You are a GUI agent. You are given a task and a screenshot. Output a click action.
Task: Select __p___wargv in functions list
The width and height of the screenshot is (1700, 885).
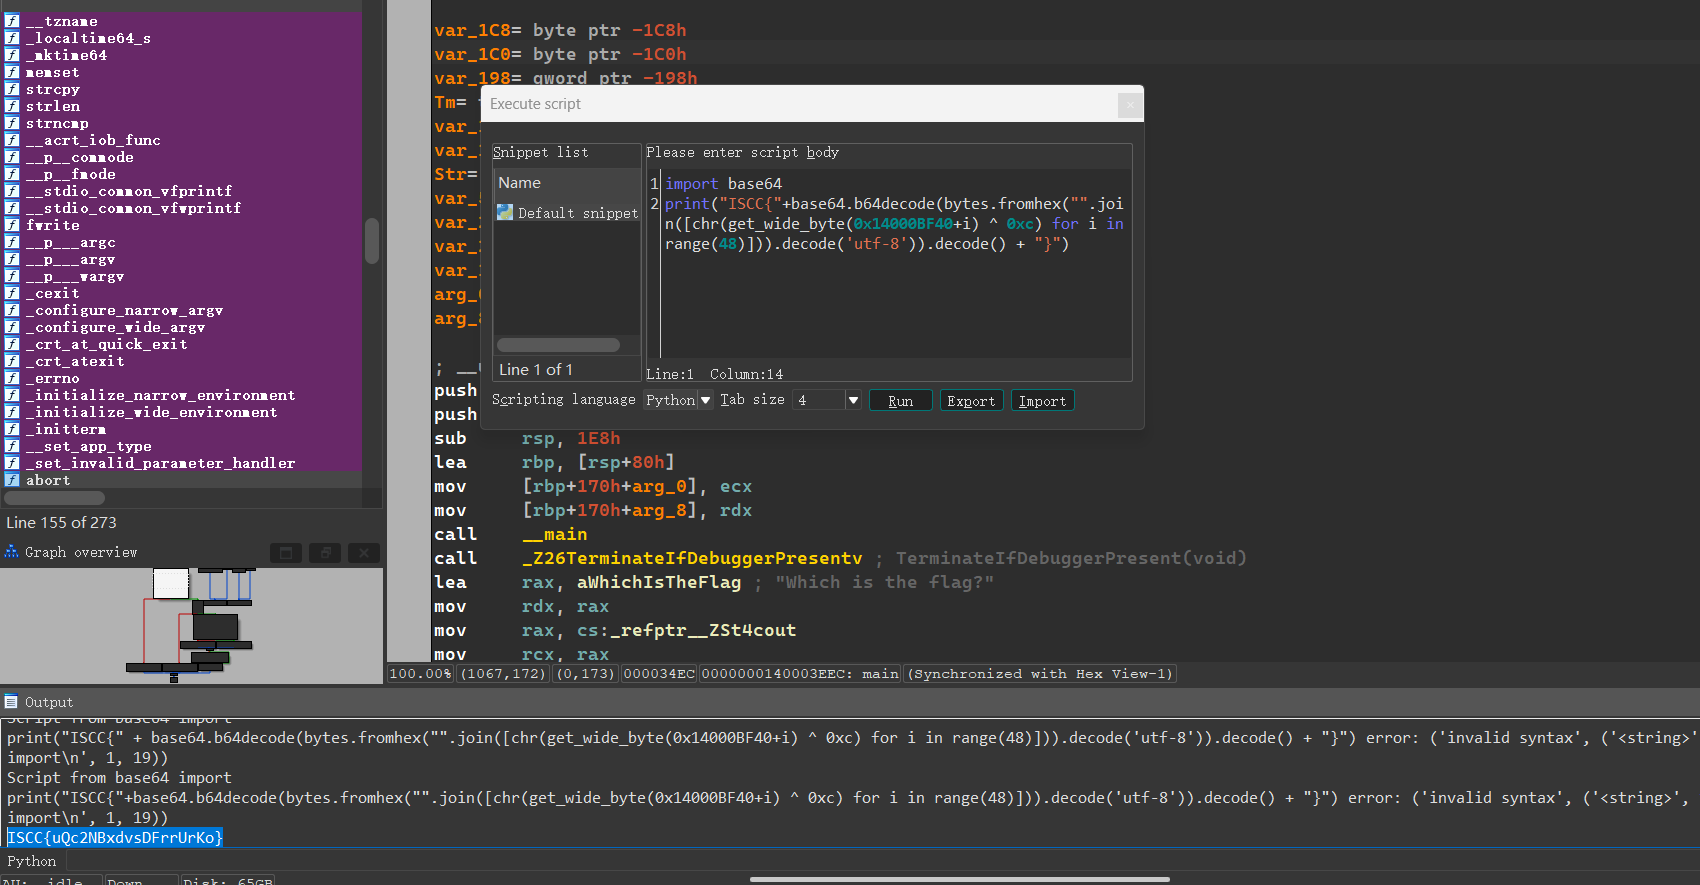(75, 276)
